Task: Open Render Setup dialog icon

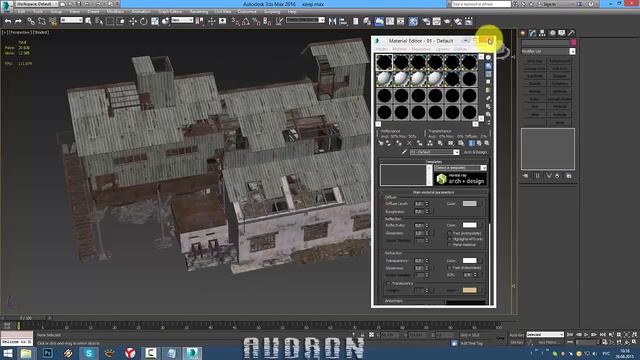Action: point(426,21)
